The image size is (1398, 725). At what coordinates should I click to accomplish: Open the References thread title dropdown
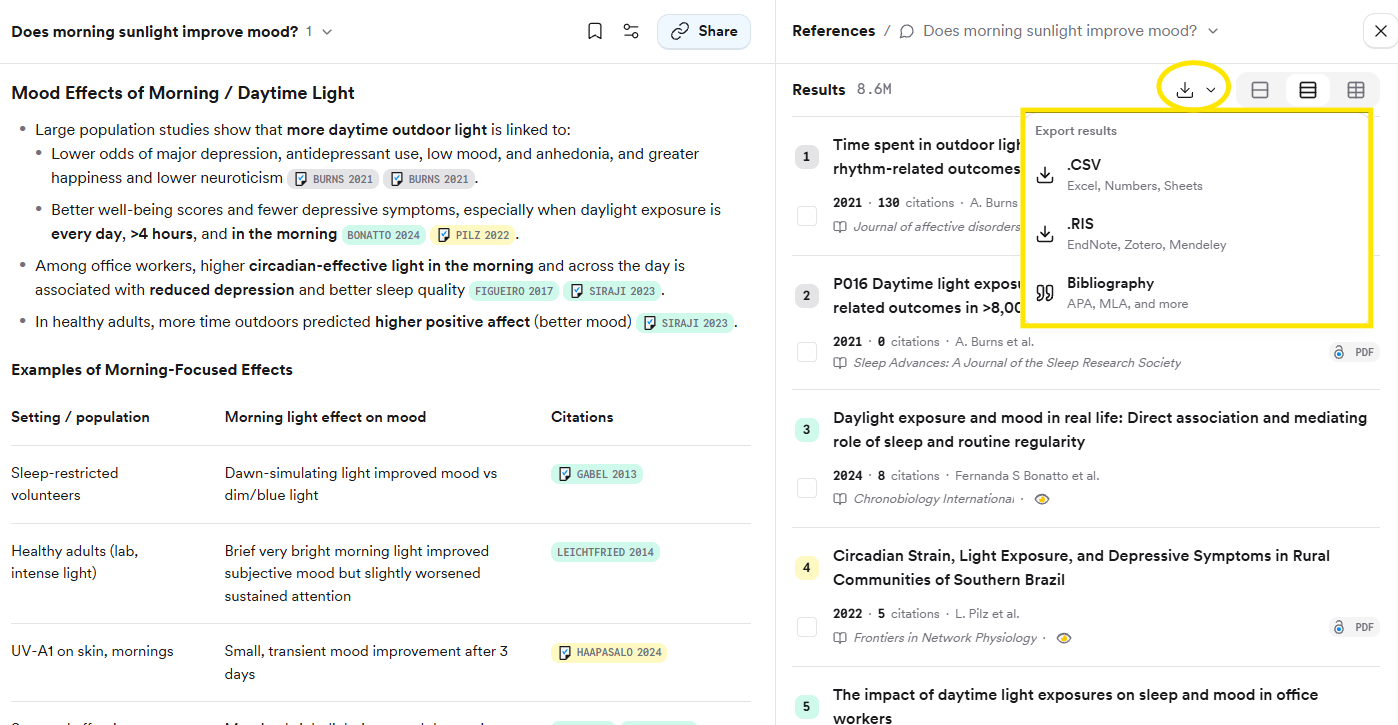(x=1213, y=31)
